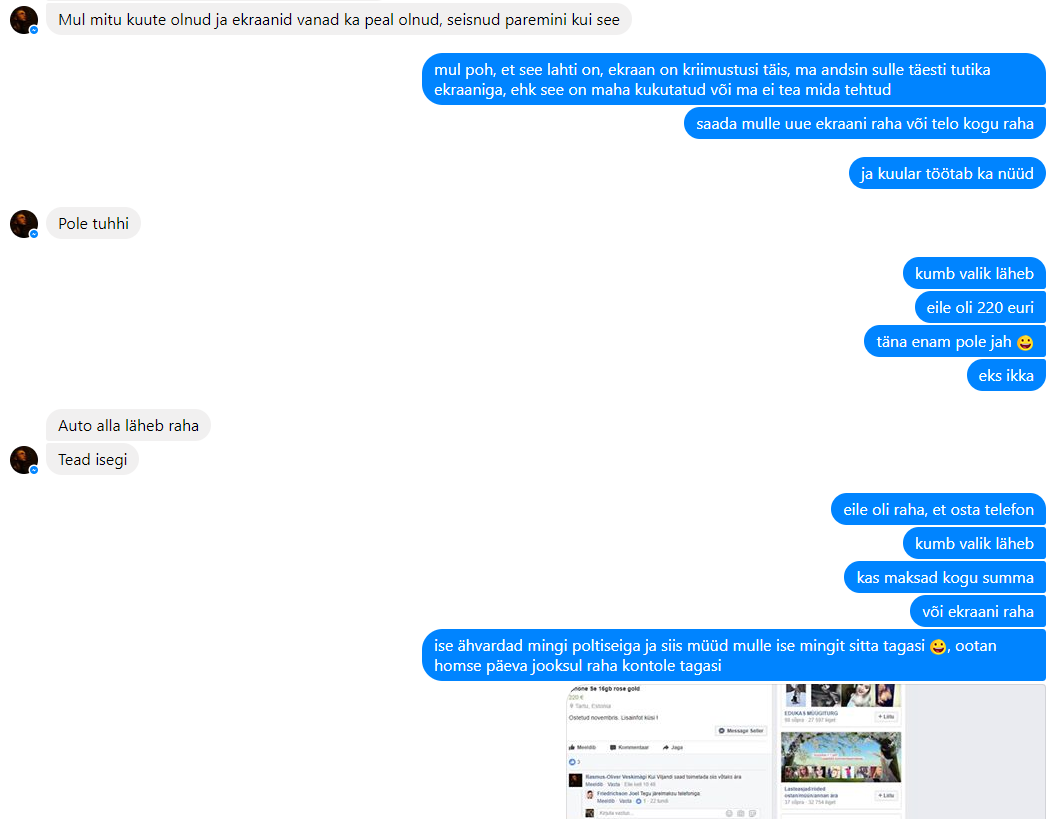Click the received "Mul mitu kuute olnud" message text
Screen dimensions: 1063x819
click(x=339, y=20)
